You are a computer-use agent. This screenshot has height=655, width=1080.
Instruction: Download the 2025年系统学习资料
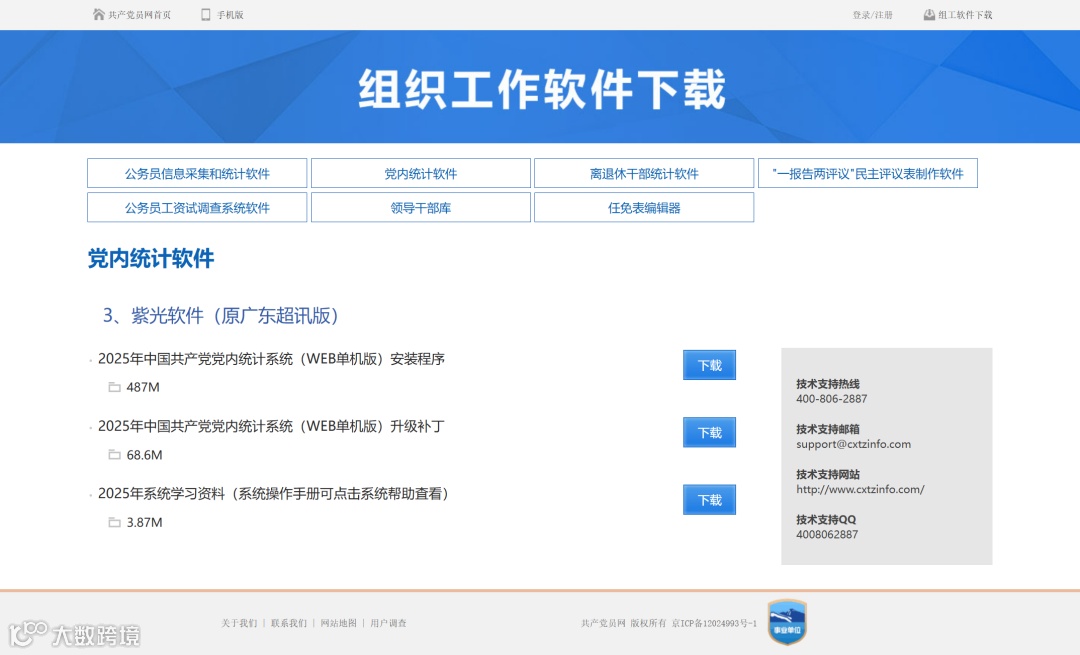pyautogui.click(x=709, y=500)
